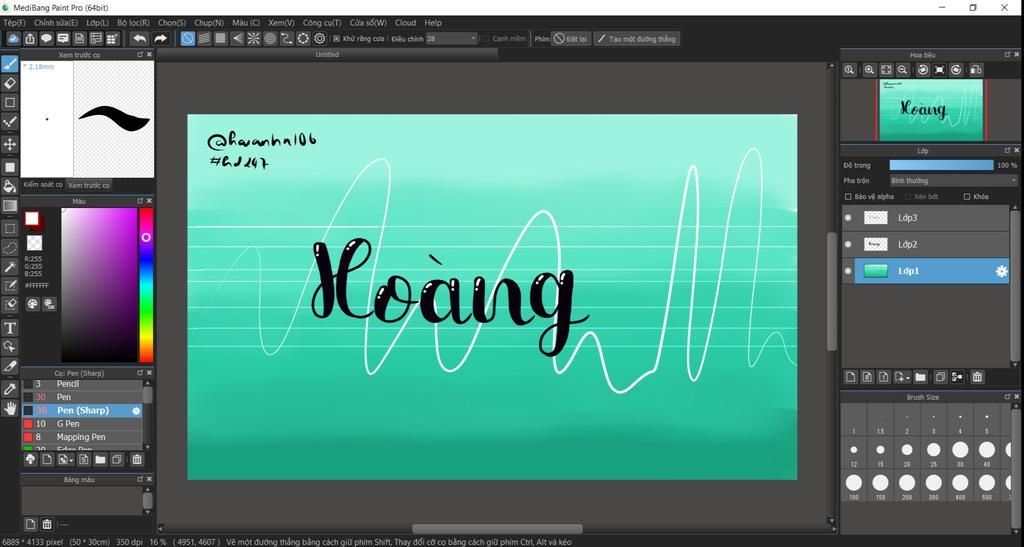
Task: Select the Bucket fill tool
Action: pos(10,187)
